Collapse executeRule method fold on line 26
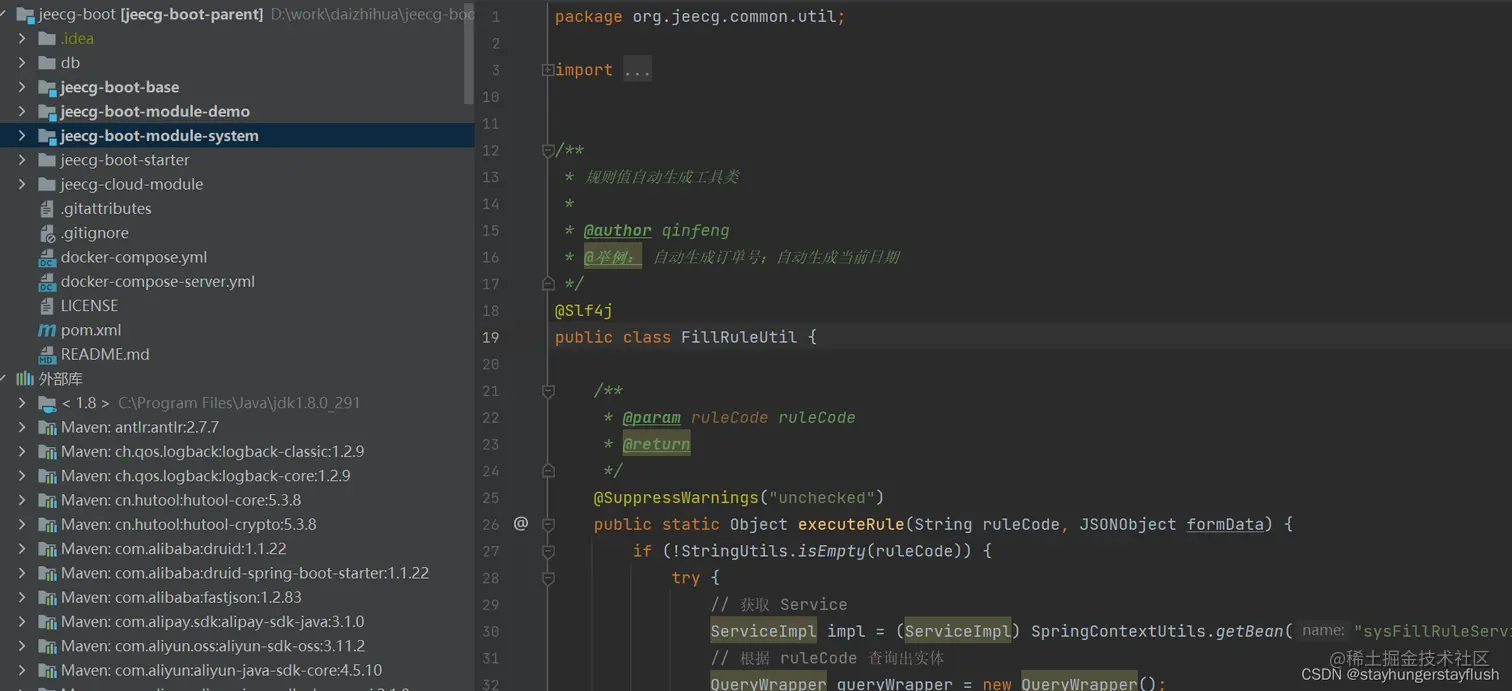1512x691 pixels. point(548,524)
